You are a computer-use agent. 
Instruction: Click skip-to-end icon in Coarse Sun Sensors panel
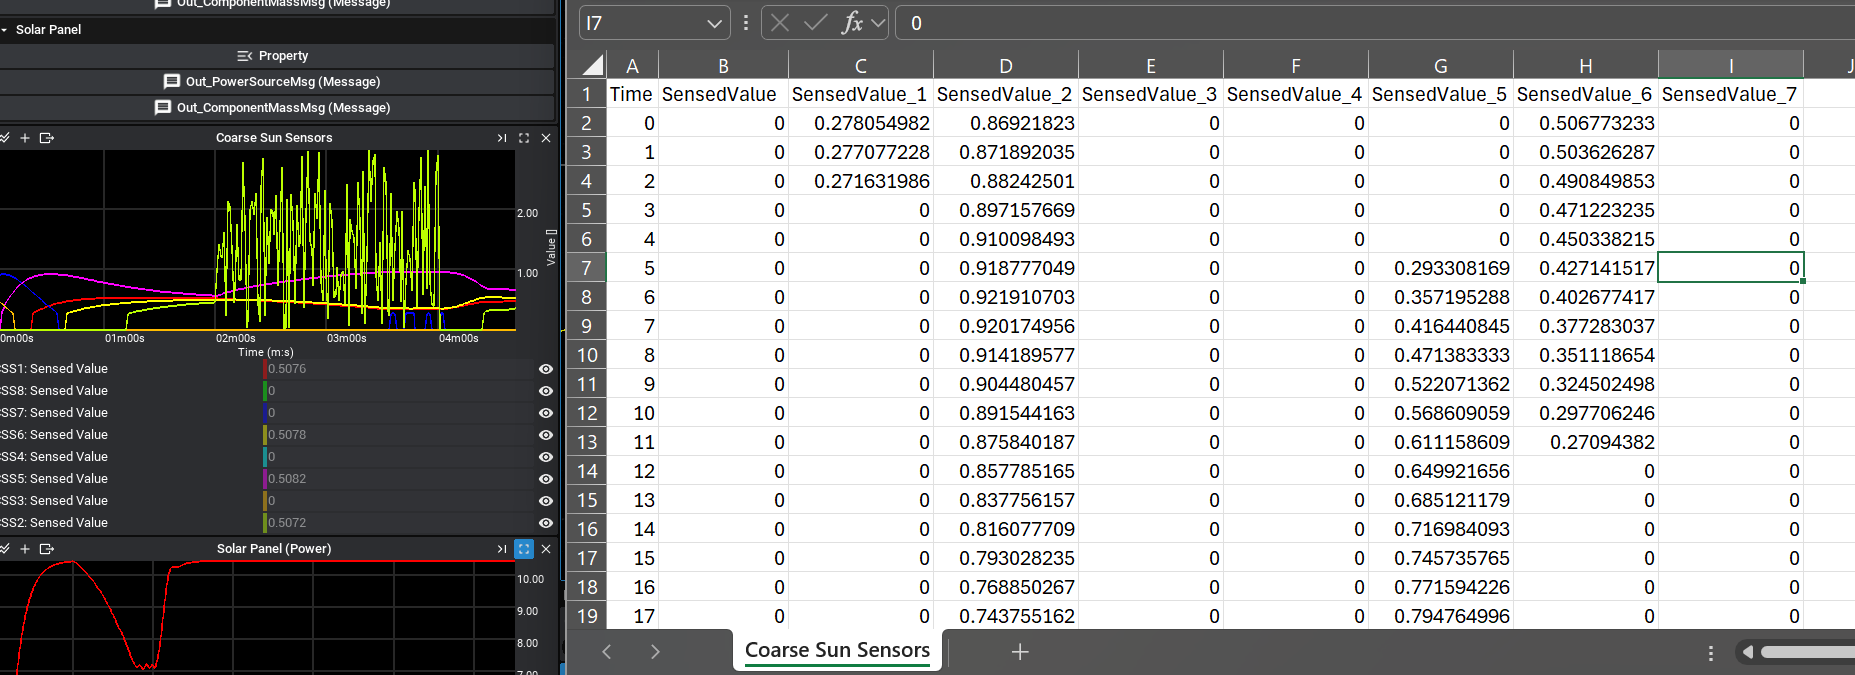point(502,138)
